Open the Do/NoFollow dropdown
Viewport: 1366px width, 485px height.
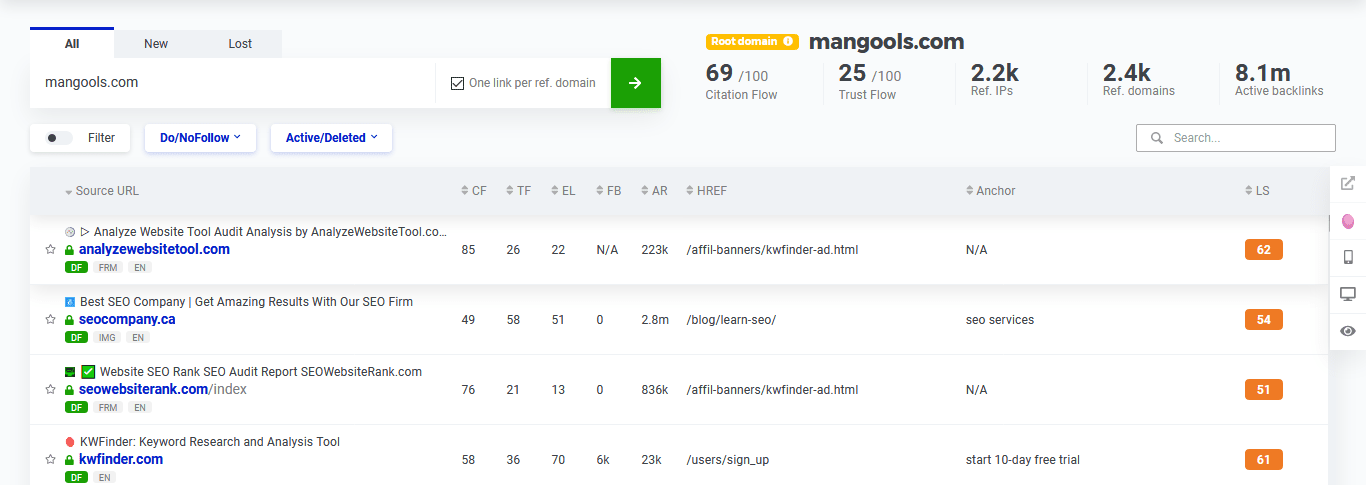(x=200, y=138)
